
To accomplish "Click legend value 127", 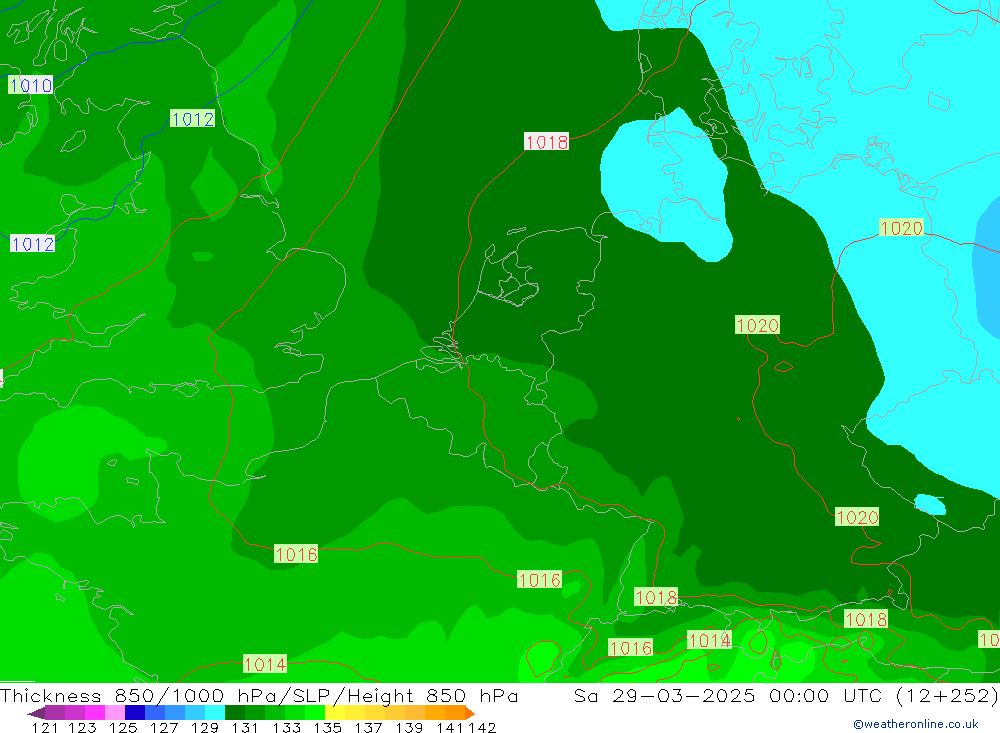I will 164,727.
